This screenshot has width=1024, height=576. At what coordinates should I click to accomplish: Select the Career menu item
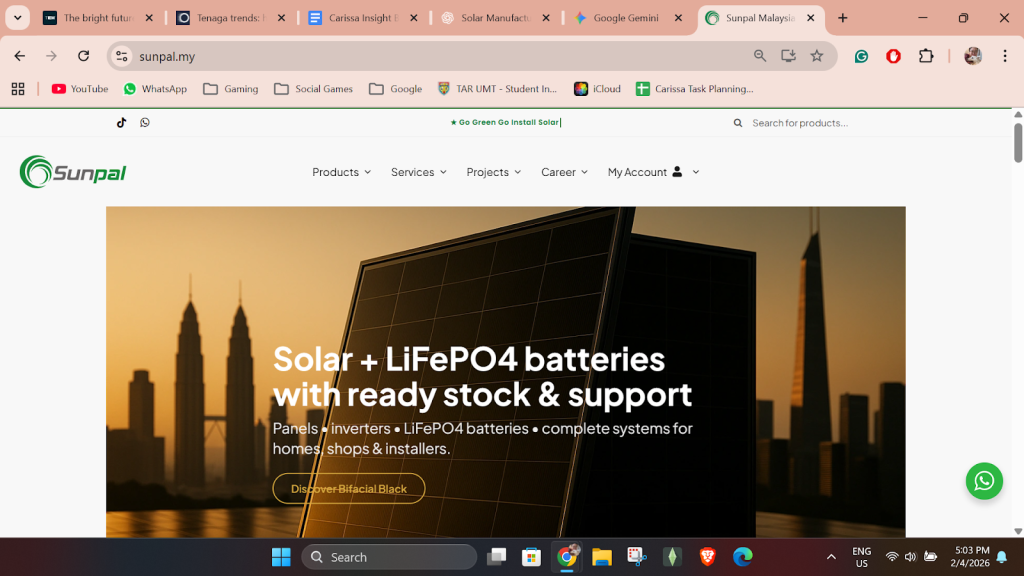pos(563,172)
